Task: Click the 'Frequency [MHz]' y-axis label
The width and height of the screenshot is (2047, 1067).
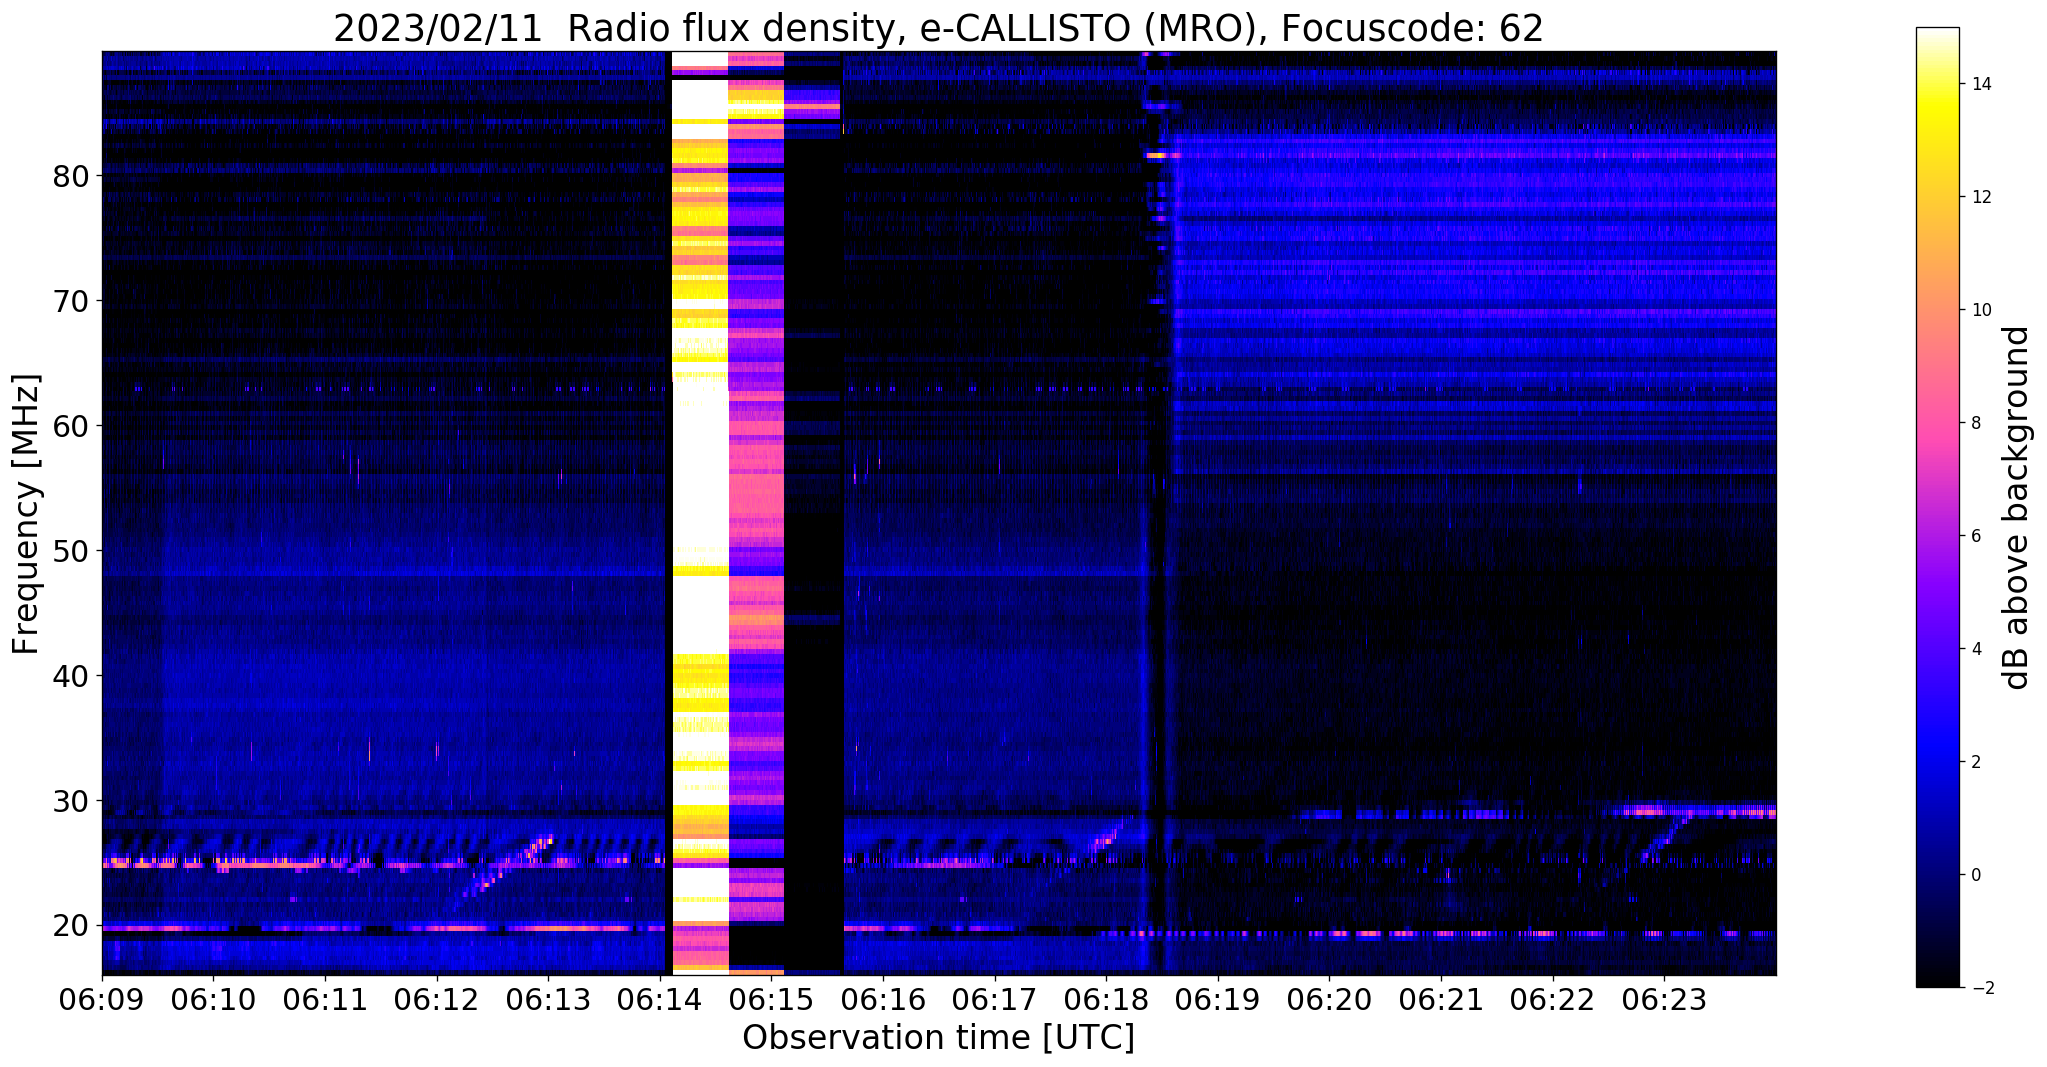Action: [x=27, y=513]
